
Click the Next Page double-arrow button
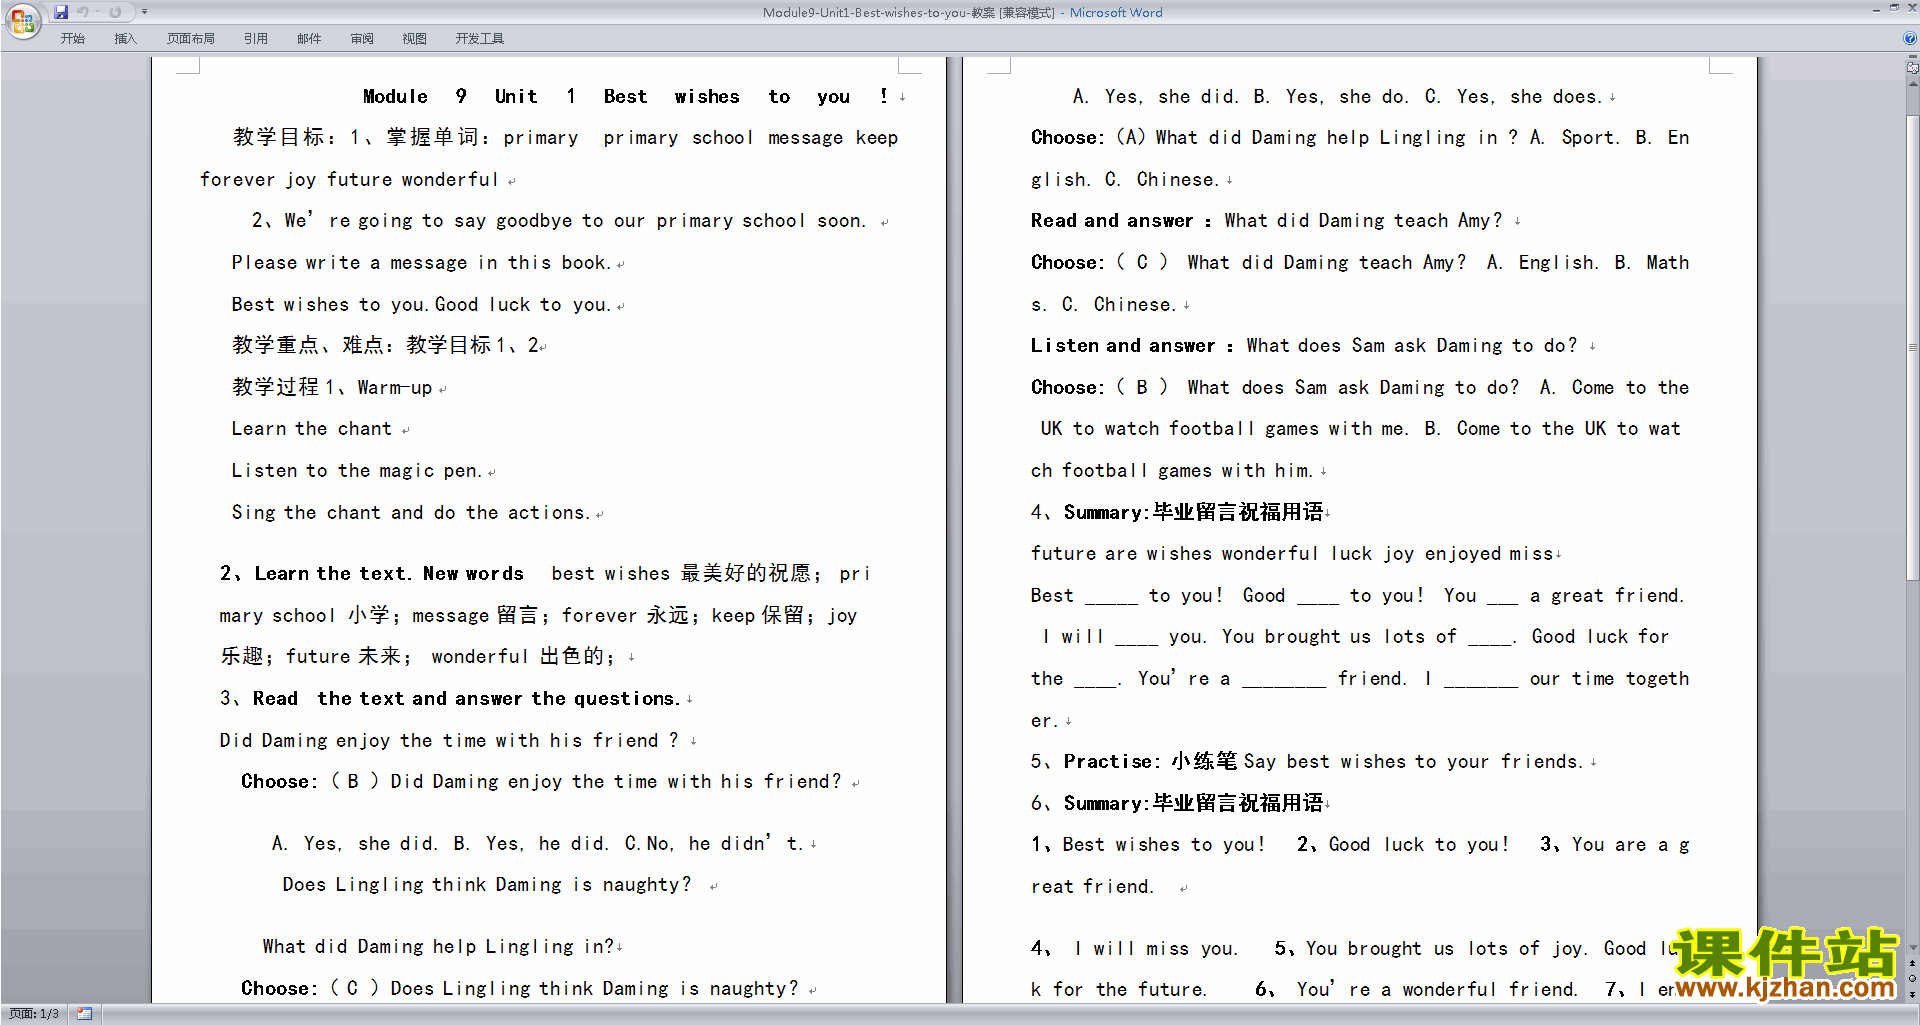point(1912,994)
